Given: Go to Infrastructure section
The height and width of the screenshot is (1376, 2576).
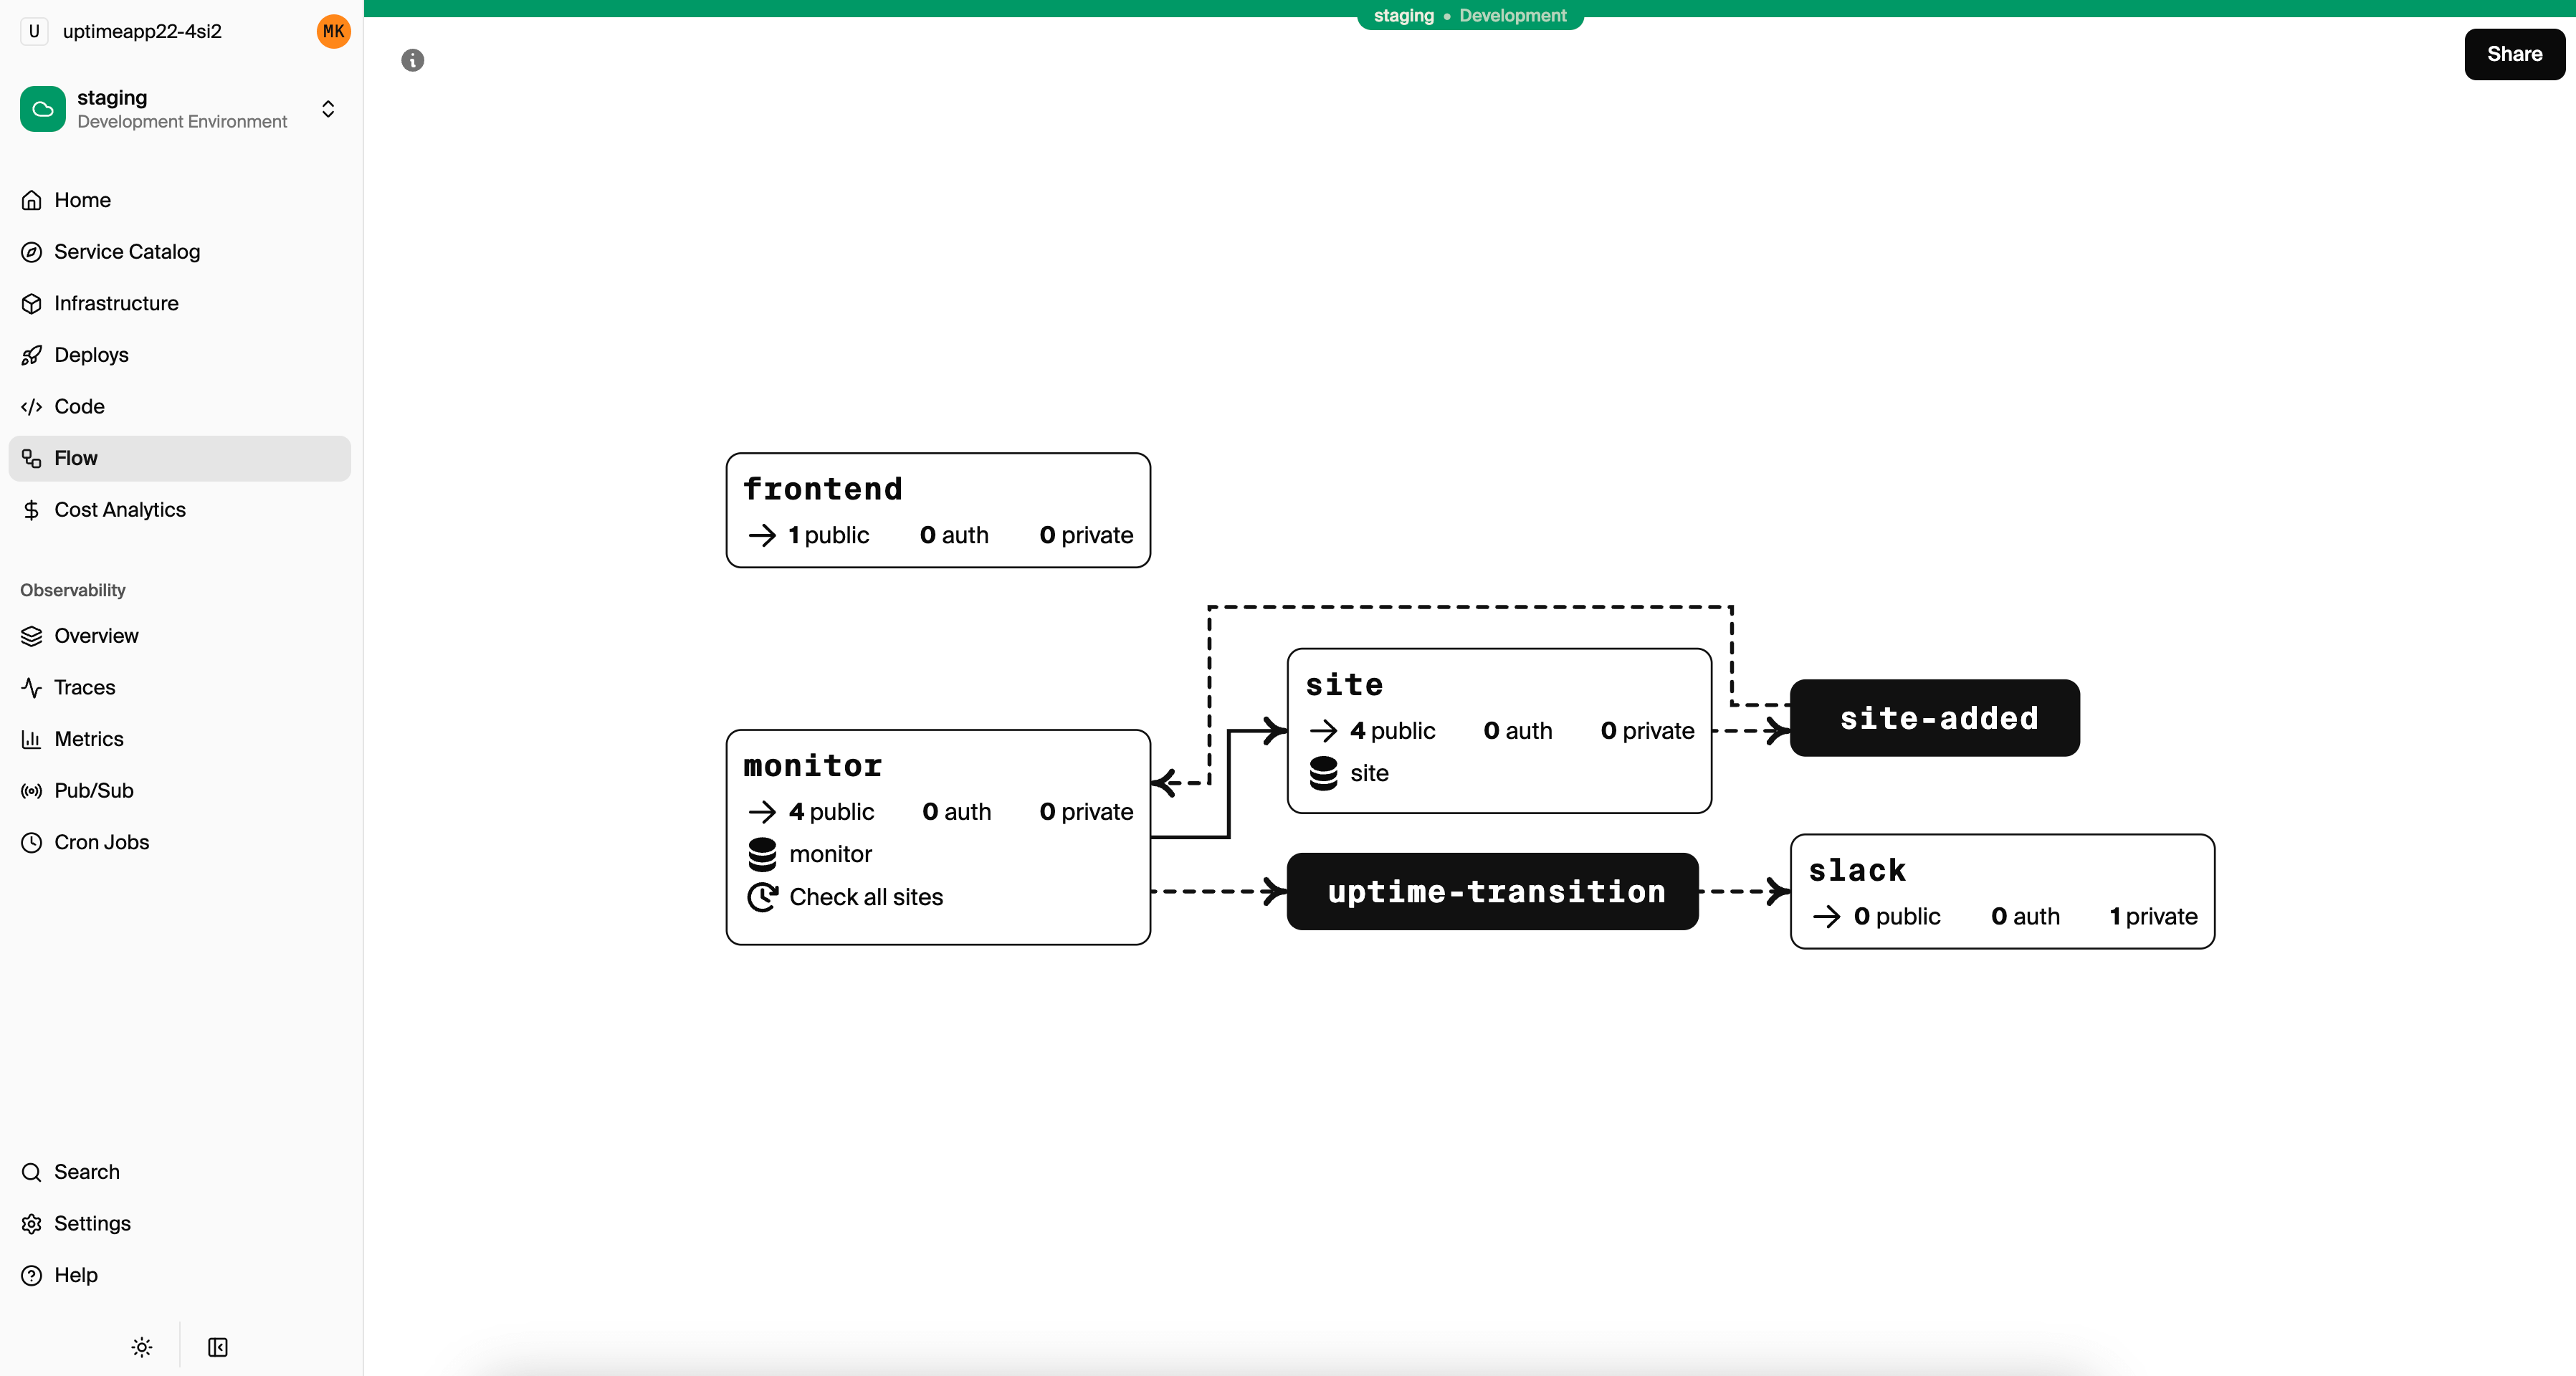Looking at the screenshot, I should [116, 303].
